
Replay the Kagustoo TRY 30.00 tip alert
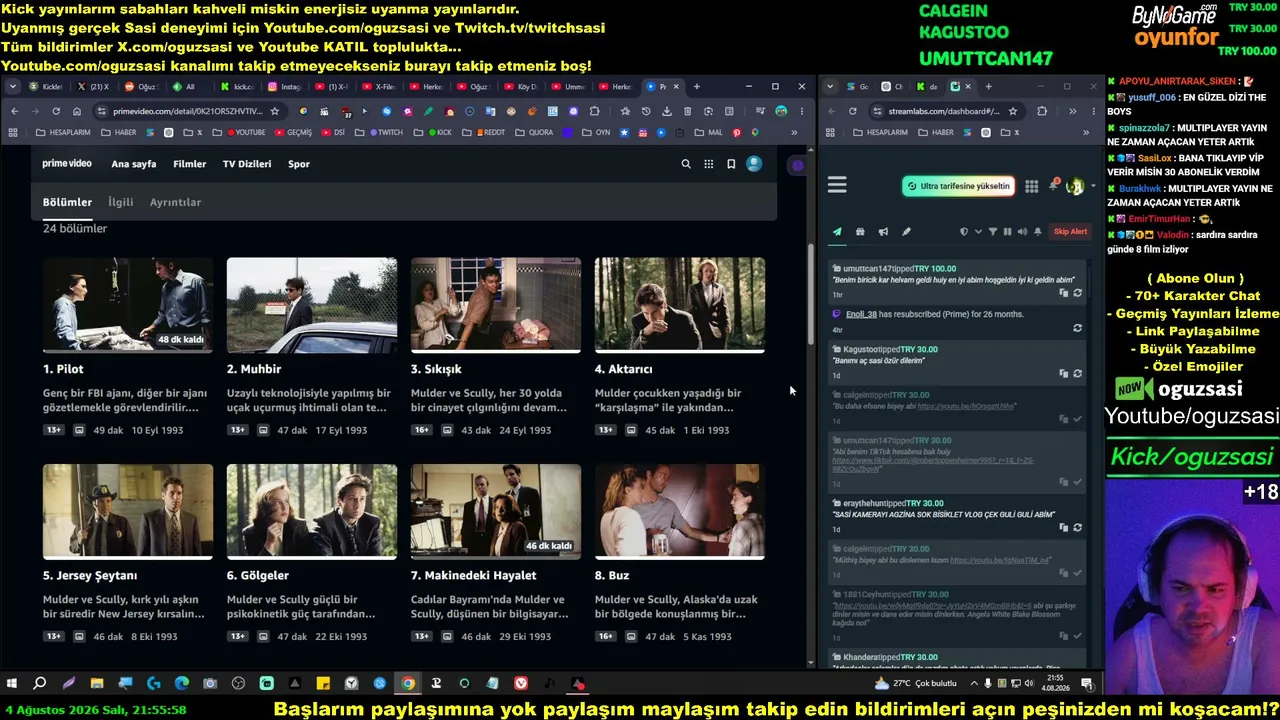[x=1077, y=373]
